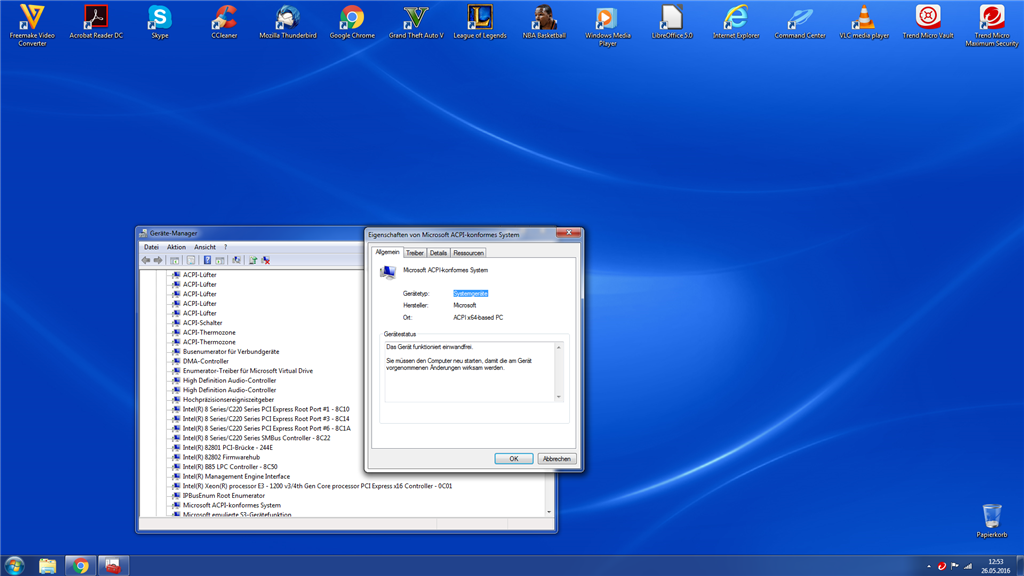
Task: Open Acrobat Reader DC desktop shortcut
Action: [96, 22]
